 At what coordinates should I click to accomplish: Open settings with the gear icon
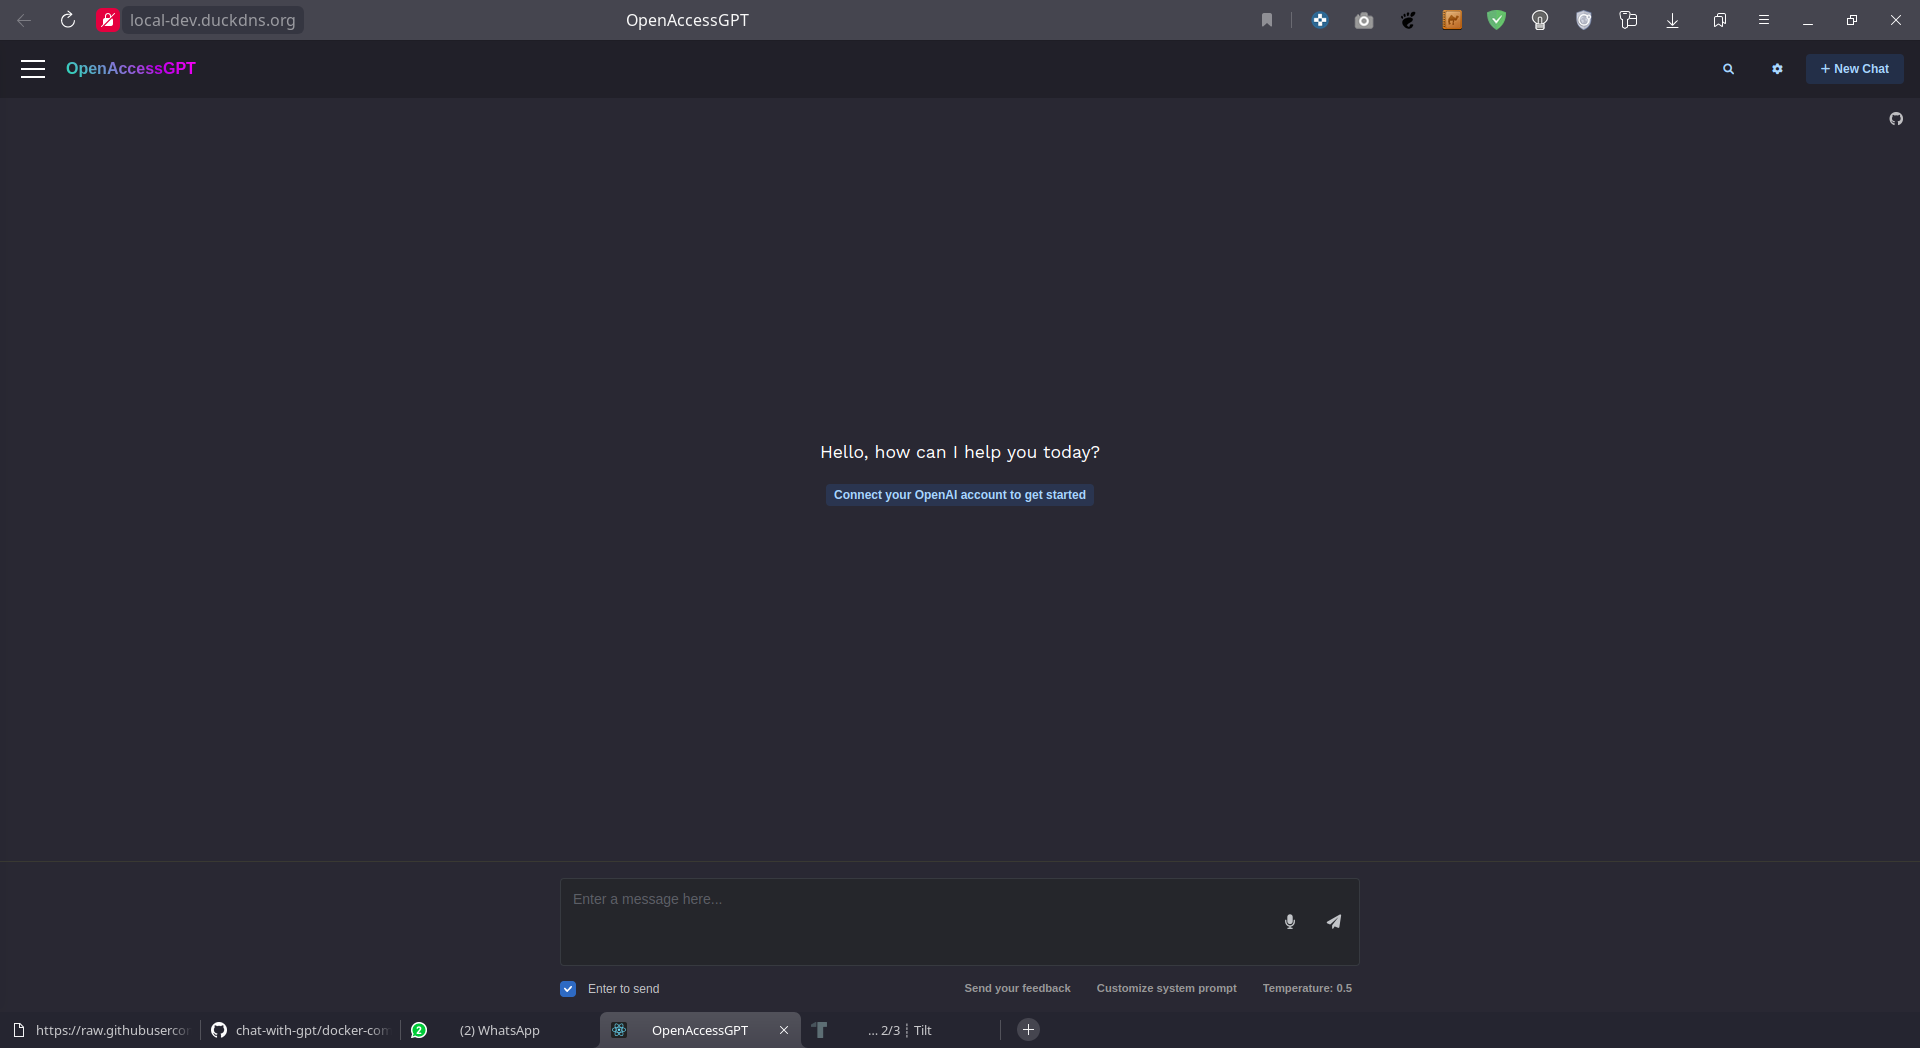click(x=1777, y=69)
